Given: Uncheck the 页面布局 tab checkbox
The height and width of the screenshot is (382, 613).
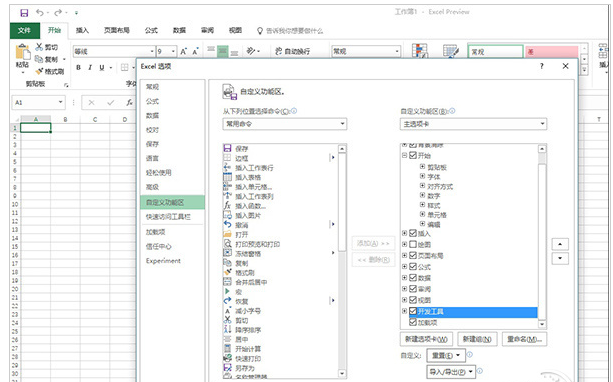Looking at the screenshot, I should click(413, 255).
